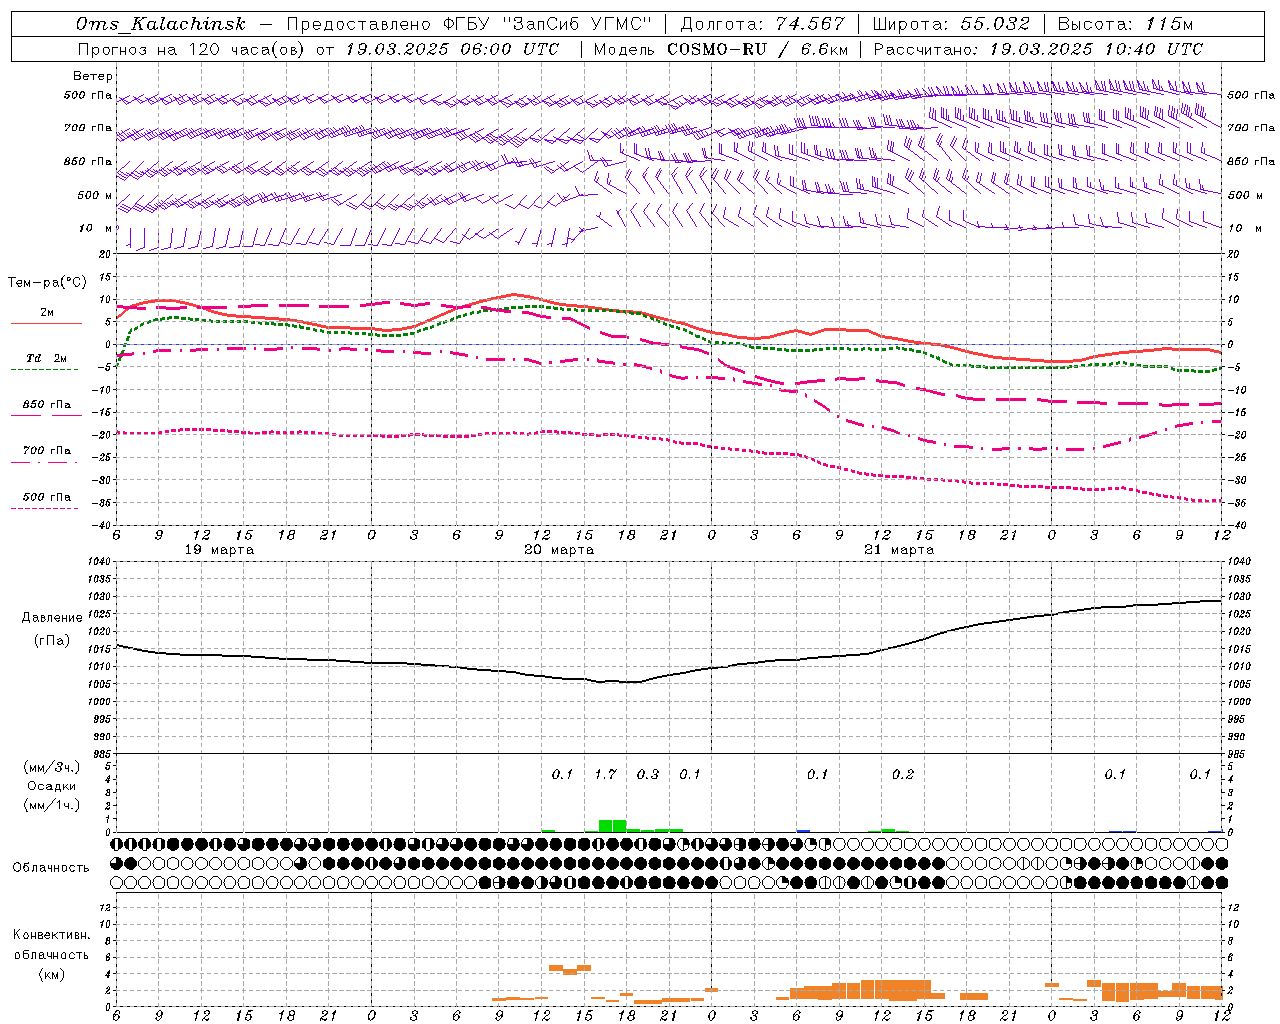The width and height of the screenshot is (1280, 1024).
Task: Select the date label 19 марта
Action: 220,550
